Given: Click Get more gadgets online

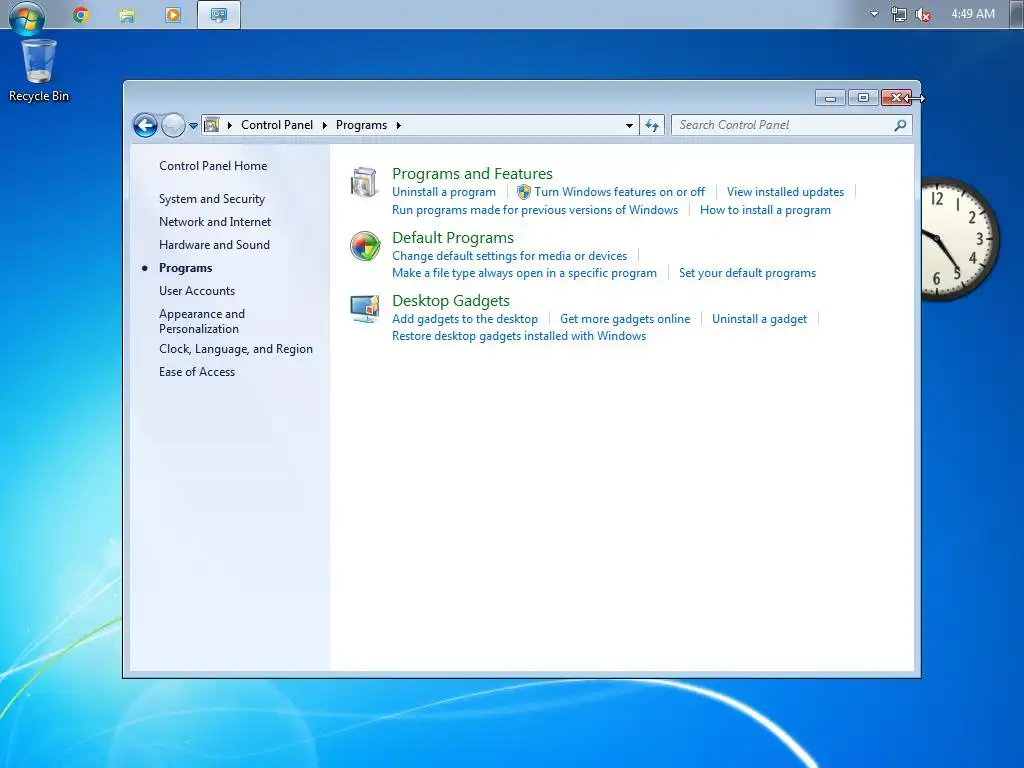Looking at the screenshot, I should pyautogui.click(x=625, y=319).
